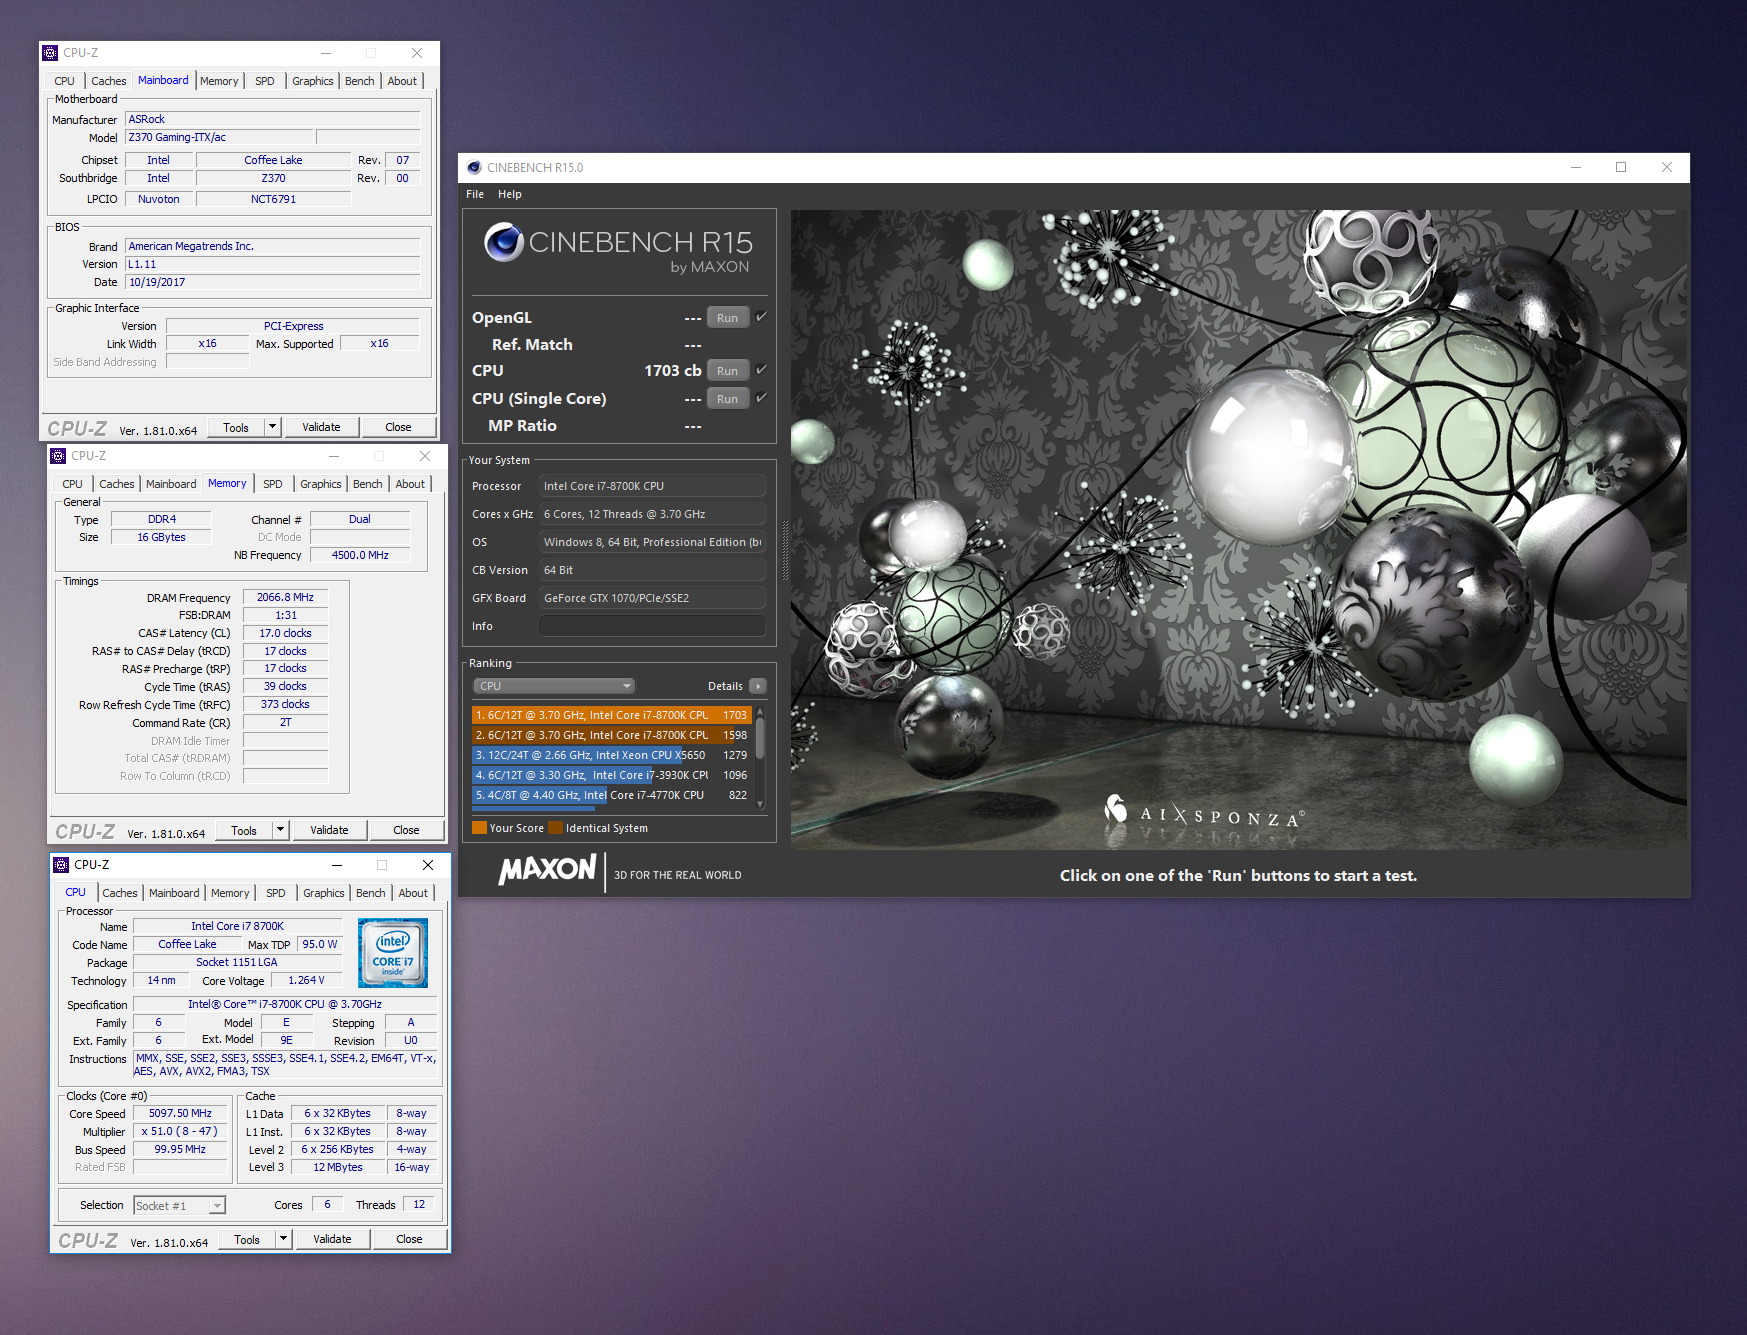Expand Tools arrow in CPU tab CPU-Z window
Viewport: 1747px width, 1335px height.
[x=283, y=1239]
